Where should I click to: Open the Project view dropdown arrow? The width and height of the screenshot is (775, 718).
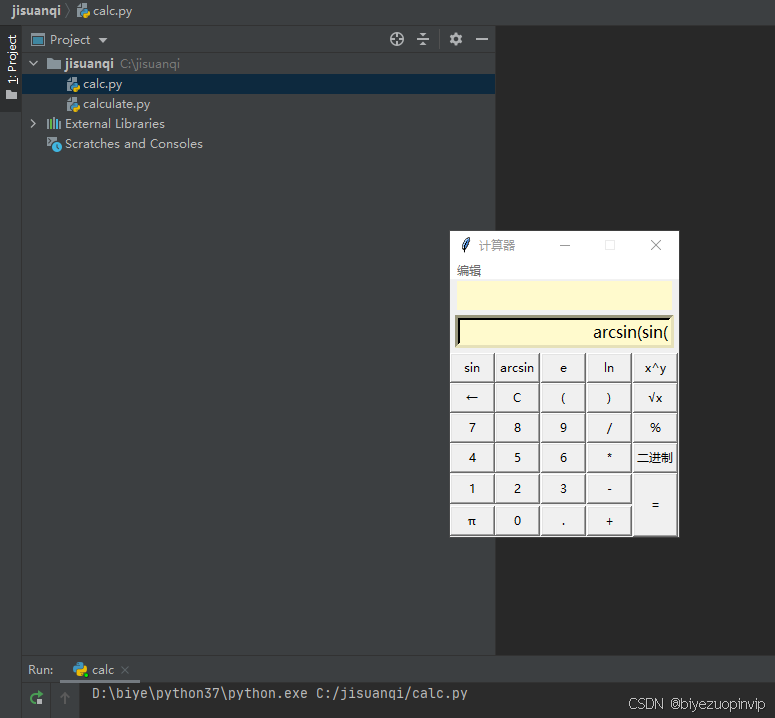pos(103,40)
